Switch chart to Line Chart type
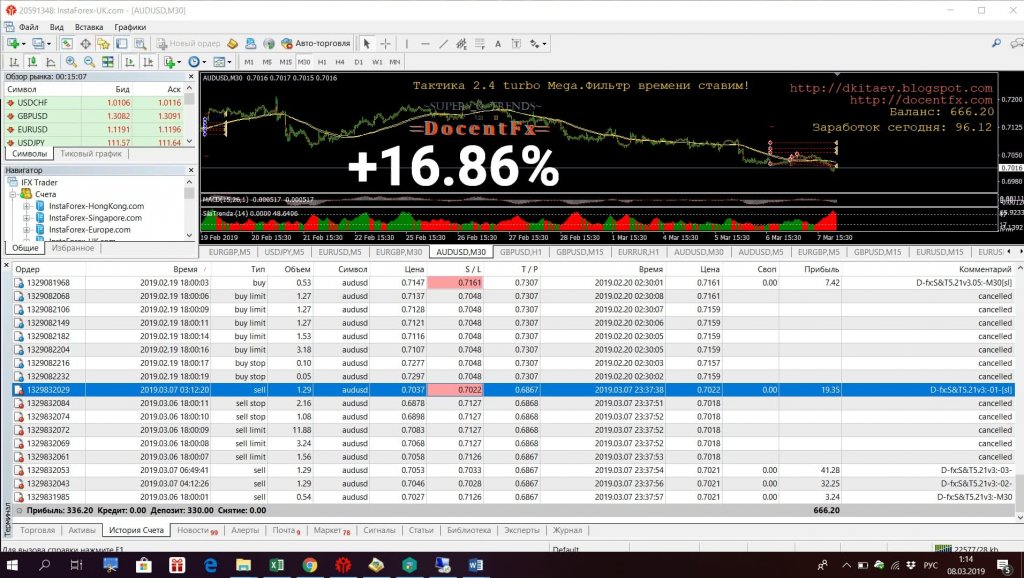 (50, 62)
